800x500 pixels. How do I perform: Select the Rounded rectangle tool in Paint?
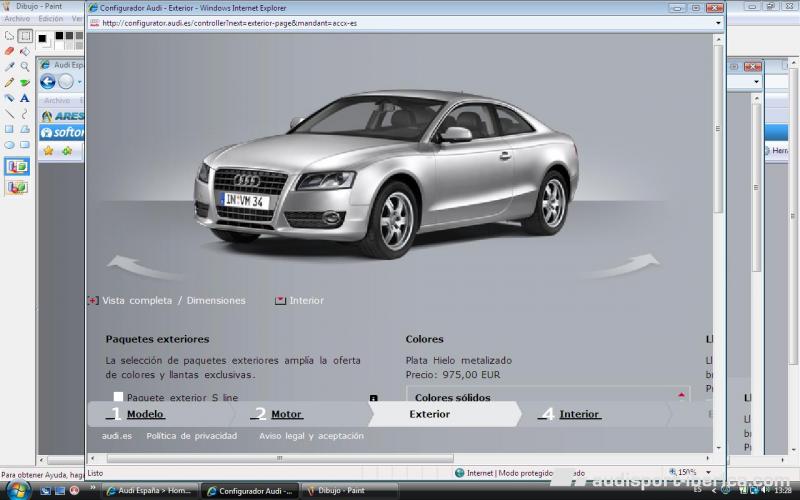(x=25, y=145)
